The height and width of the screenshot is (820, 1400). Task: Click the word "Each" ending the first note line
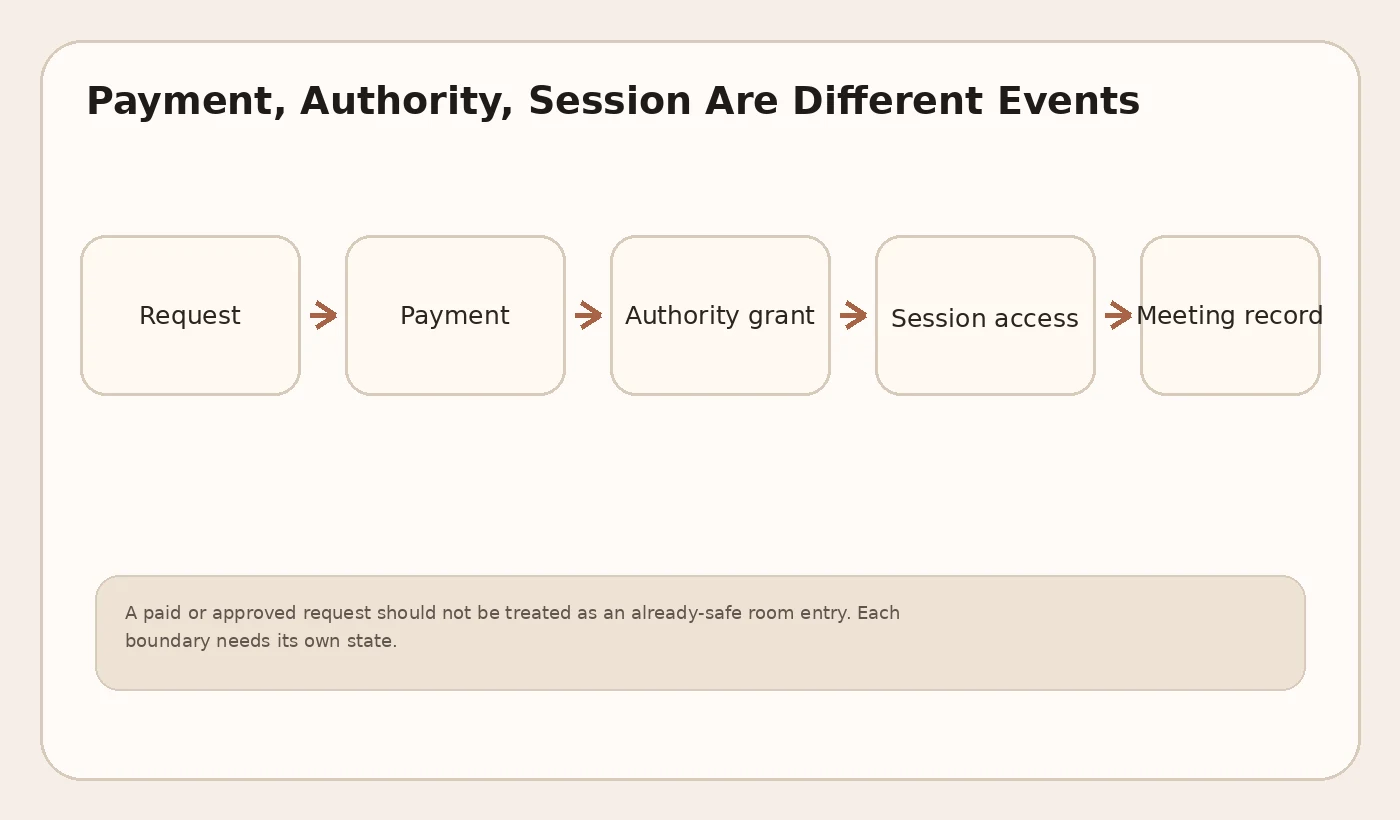click(879, 613)
